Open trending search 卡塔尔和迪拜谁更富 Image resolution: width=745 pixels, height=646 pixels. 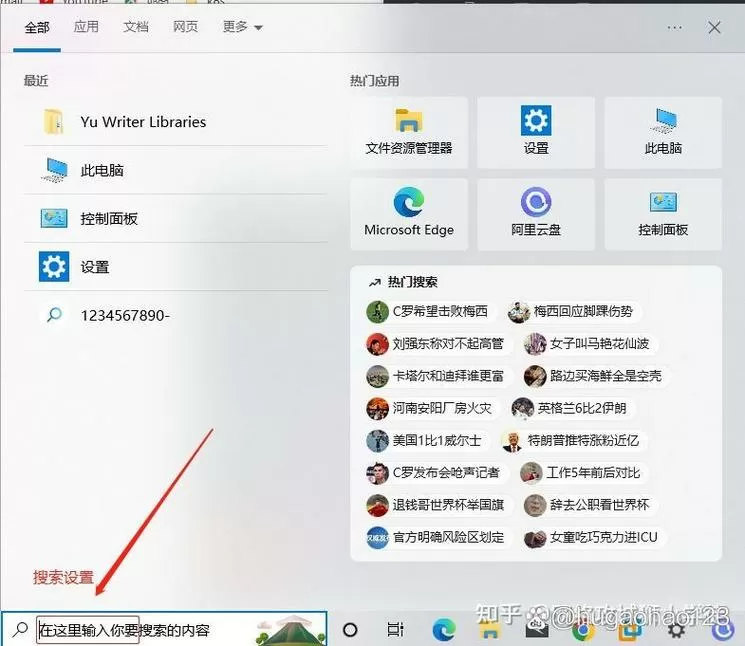pyautogui.click(x=437, y=376)
